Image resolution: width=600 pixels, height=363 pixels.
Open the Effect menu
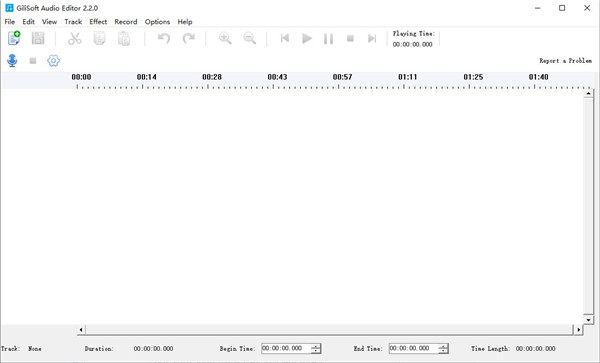[x=98, y=22]
